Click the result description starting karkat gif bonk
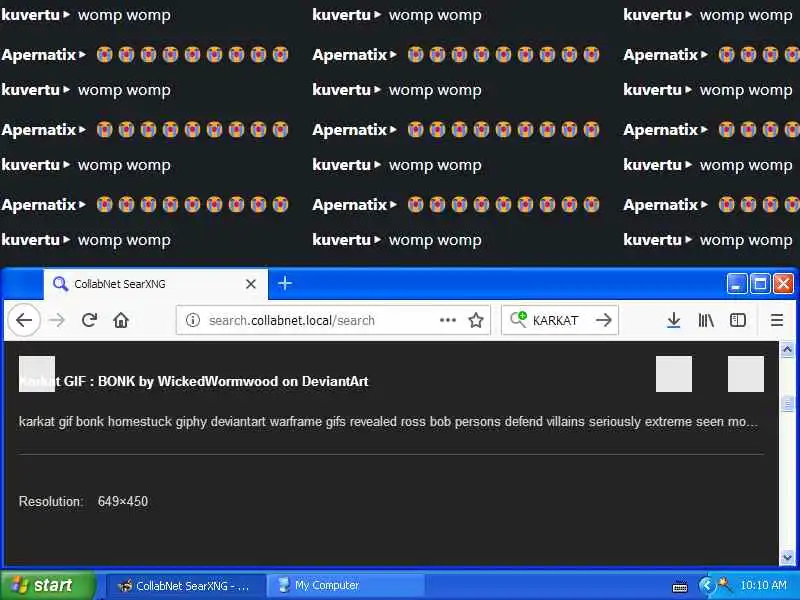Screen dimensions: 800x600 click(x=388, y=422)
